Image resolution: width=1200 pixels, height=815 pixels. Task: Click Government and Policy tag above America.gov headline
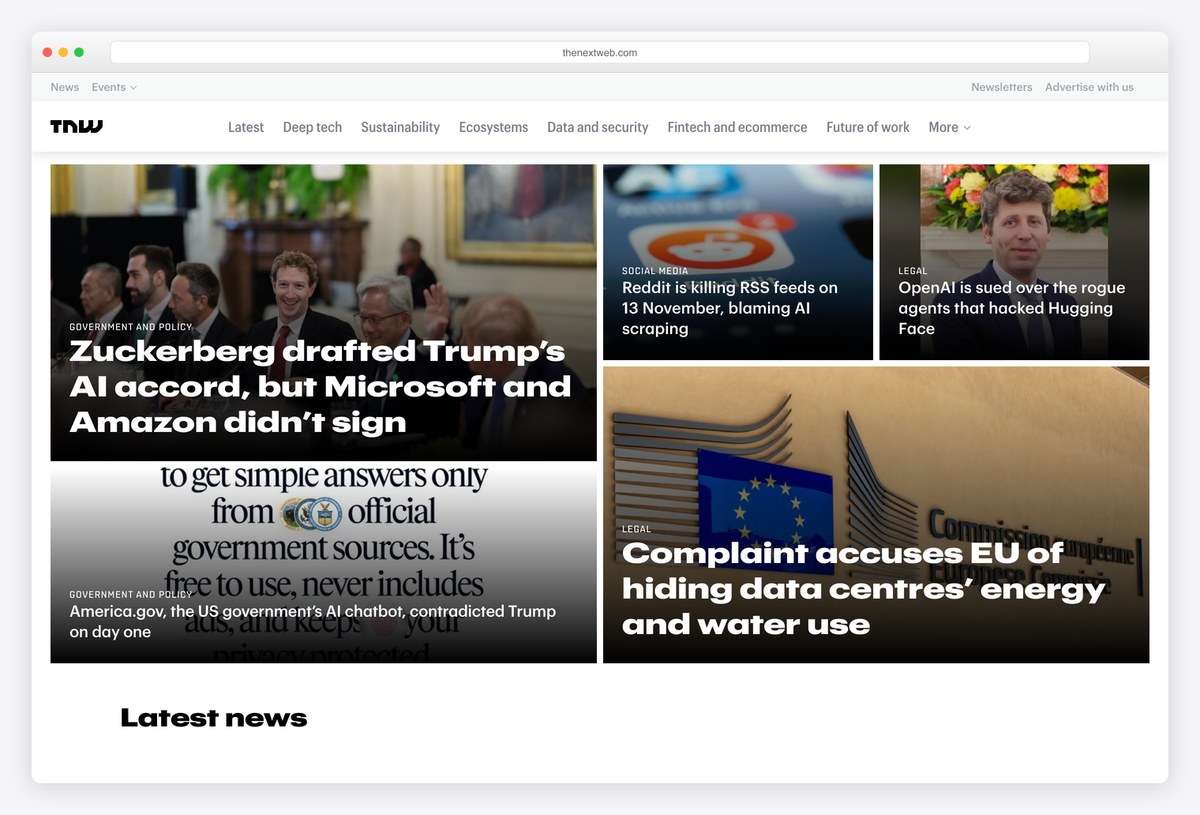click(x=131, y=594)
